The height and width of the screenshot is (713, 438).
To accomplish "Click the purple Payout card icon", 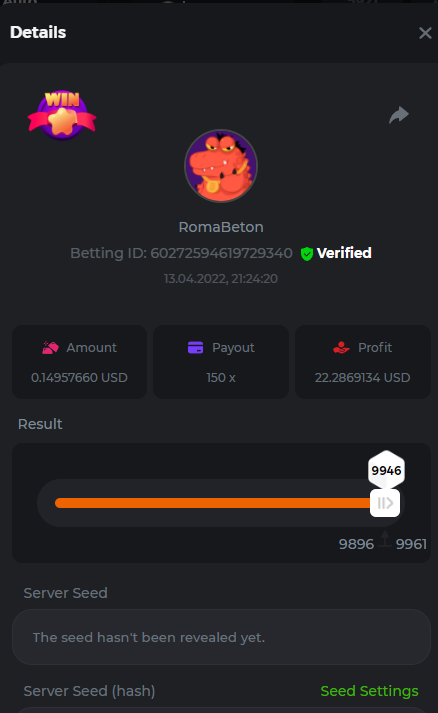I will (x=196, y=347).
